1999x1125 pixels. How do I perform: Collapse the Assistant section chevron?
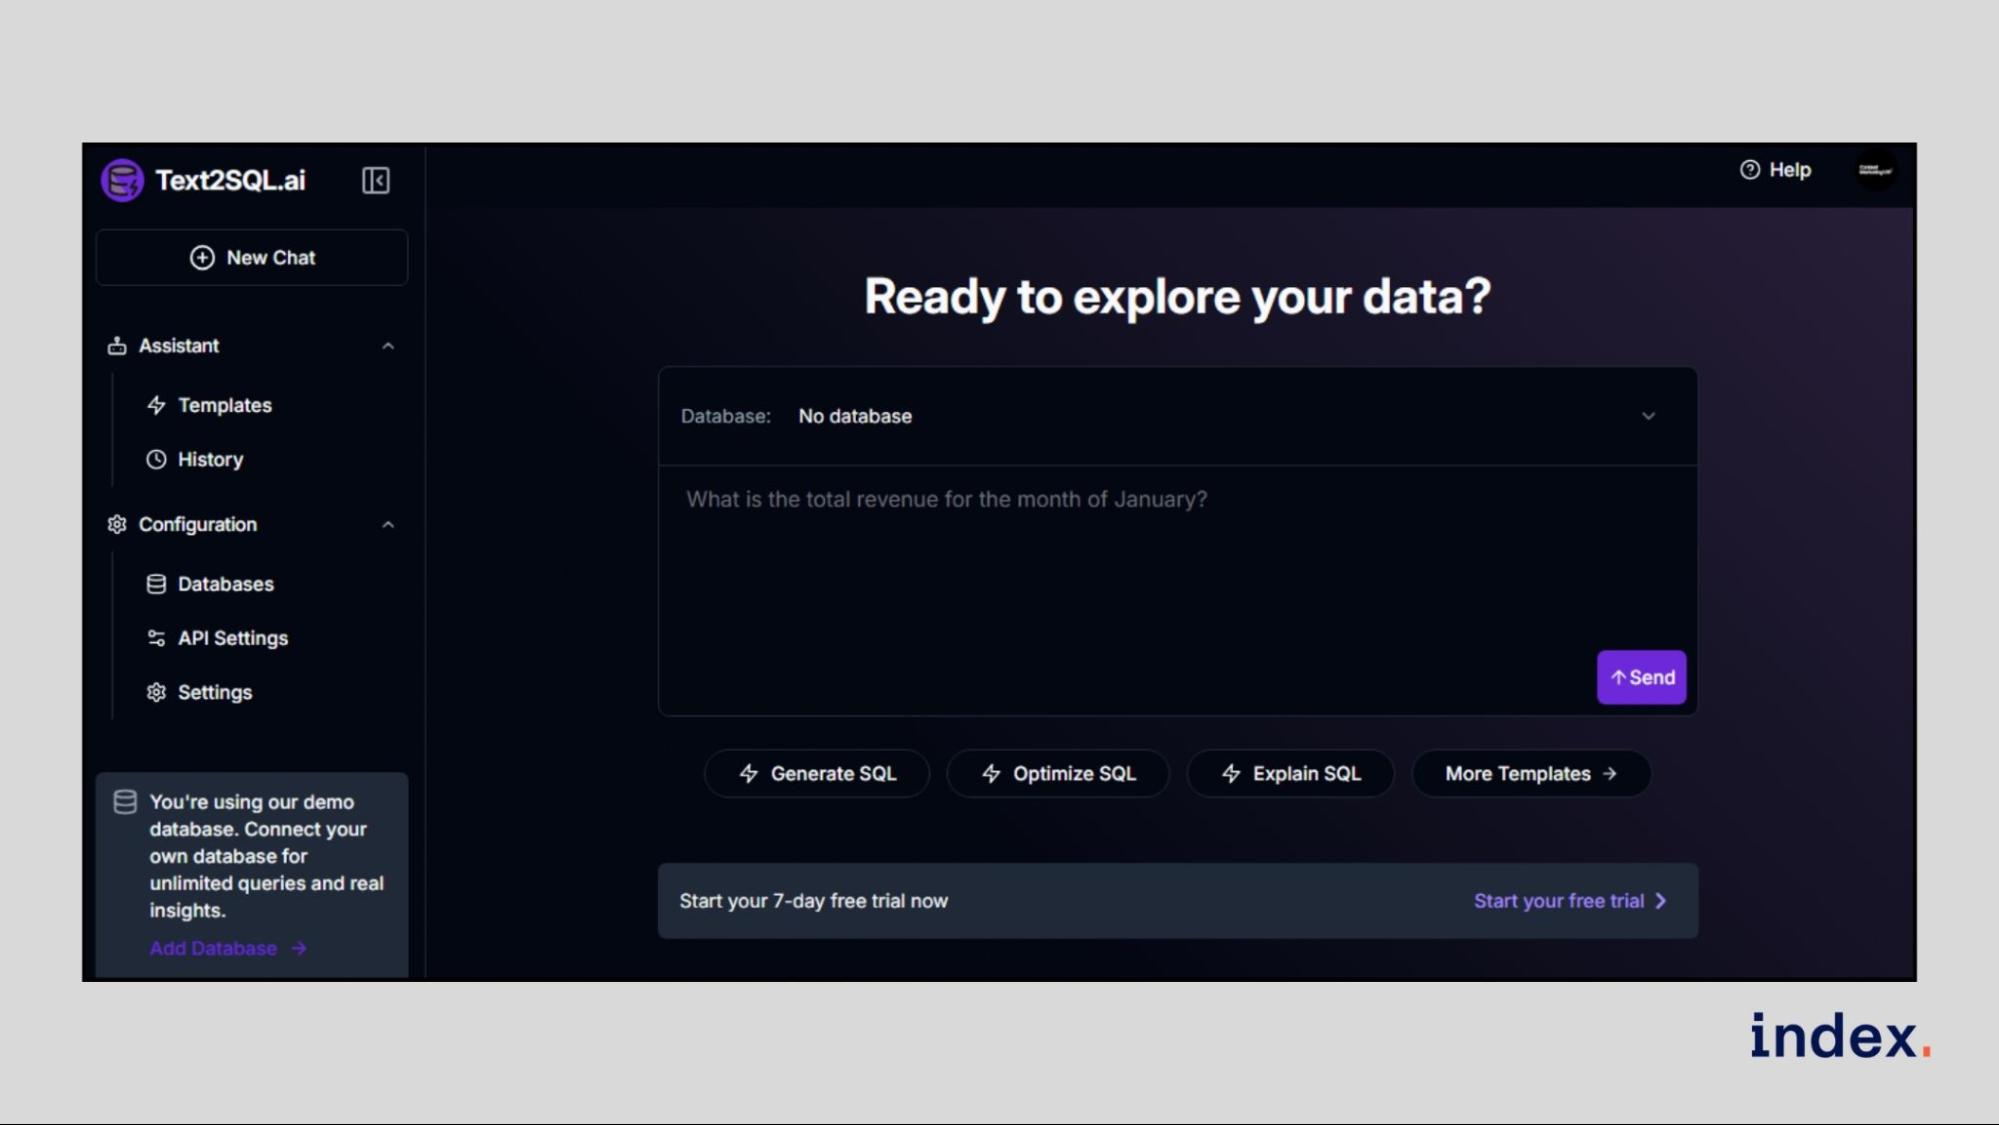tap(388, 346)
